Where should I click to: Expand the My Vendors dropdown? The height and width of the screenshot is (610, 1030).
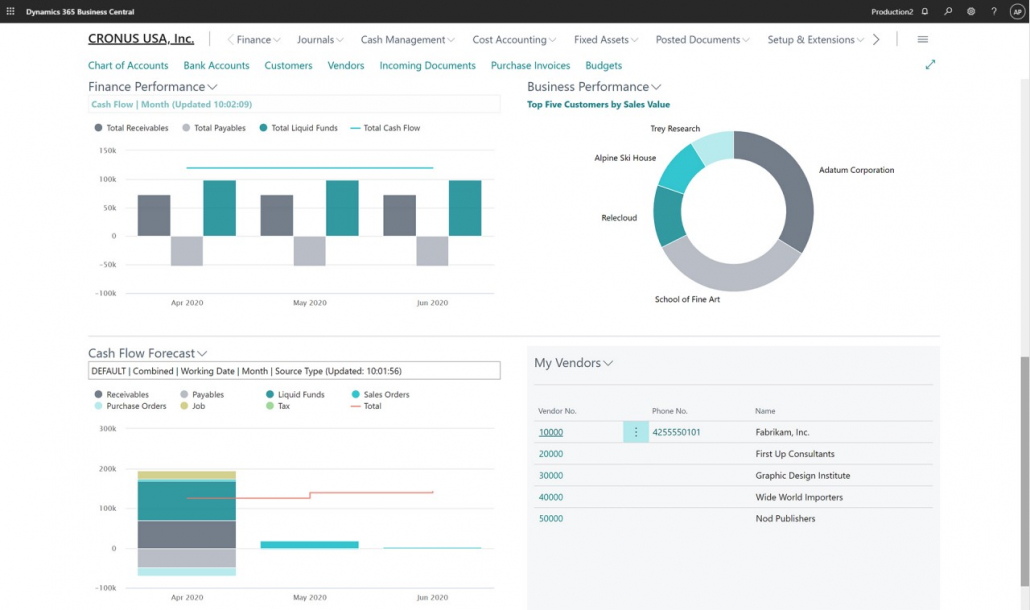[x=608, y=363]
